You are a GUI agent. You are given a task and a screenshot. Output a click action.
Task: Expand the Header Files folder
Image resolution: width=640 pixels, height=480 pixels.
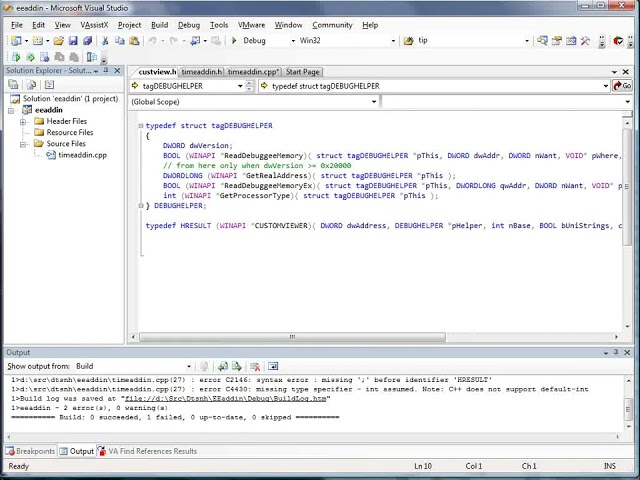23,122
